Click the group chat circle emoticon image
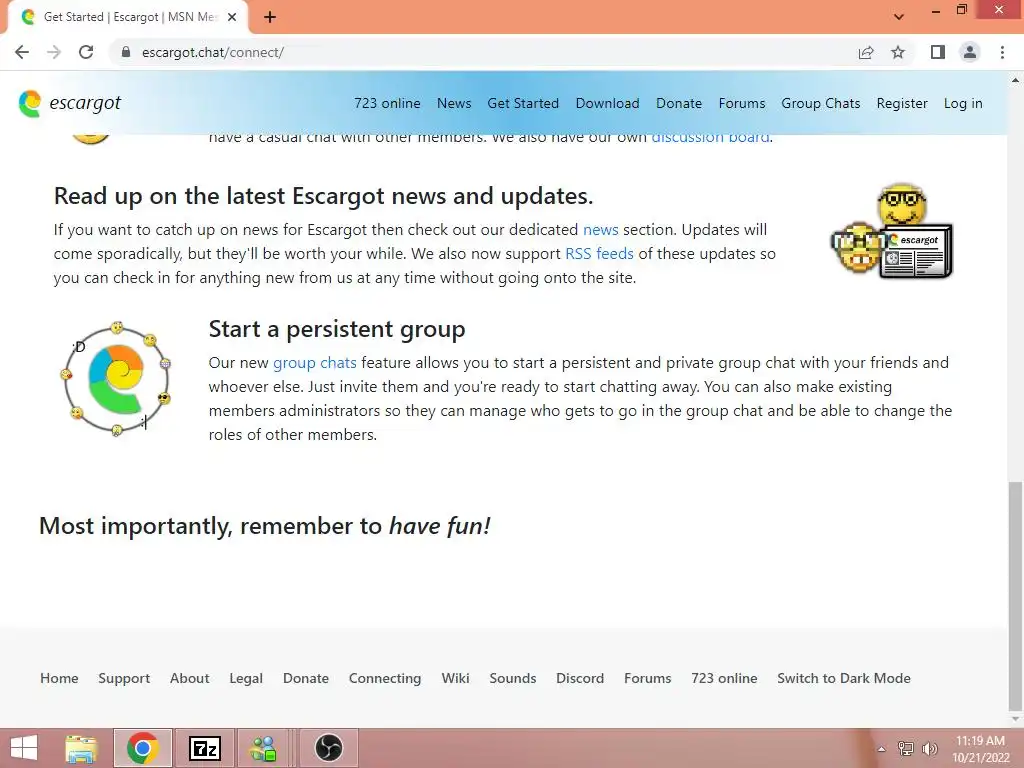1024x768 pixels. point(117,379)
